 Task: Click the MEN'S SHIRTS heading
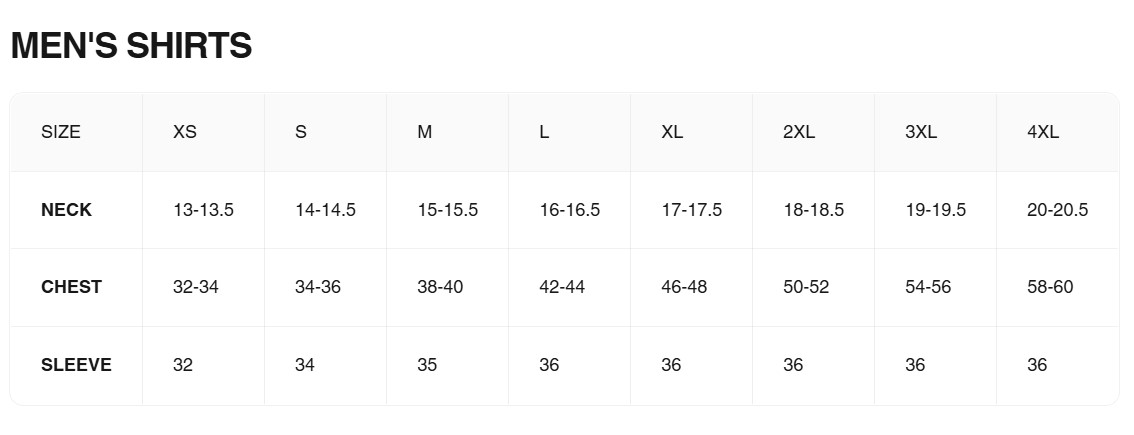coord(131,46)
